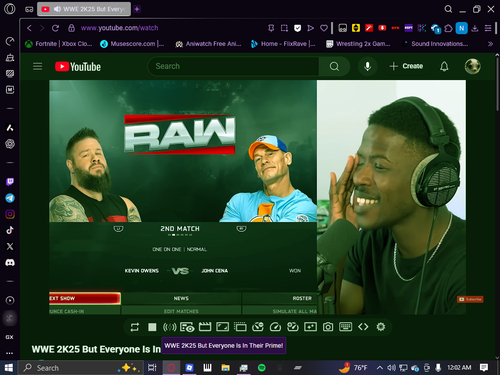Show keyboard shortcuts icon
This screenshot has height=375, width=500.
tap(345, 326)
